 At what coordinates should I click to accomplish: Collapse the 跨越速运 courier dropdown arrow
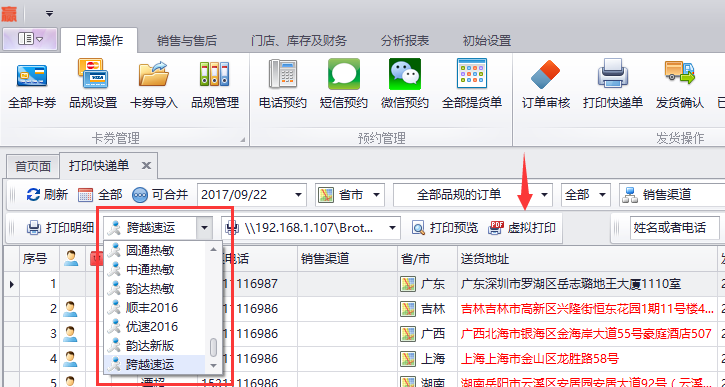204,227
